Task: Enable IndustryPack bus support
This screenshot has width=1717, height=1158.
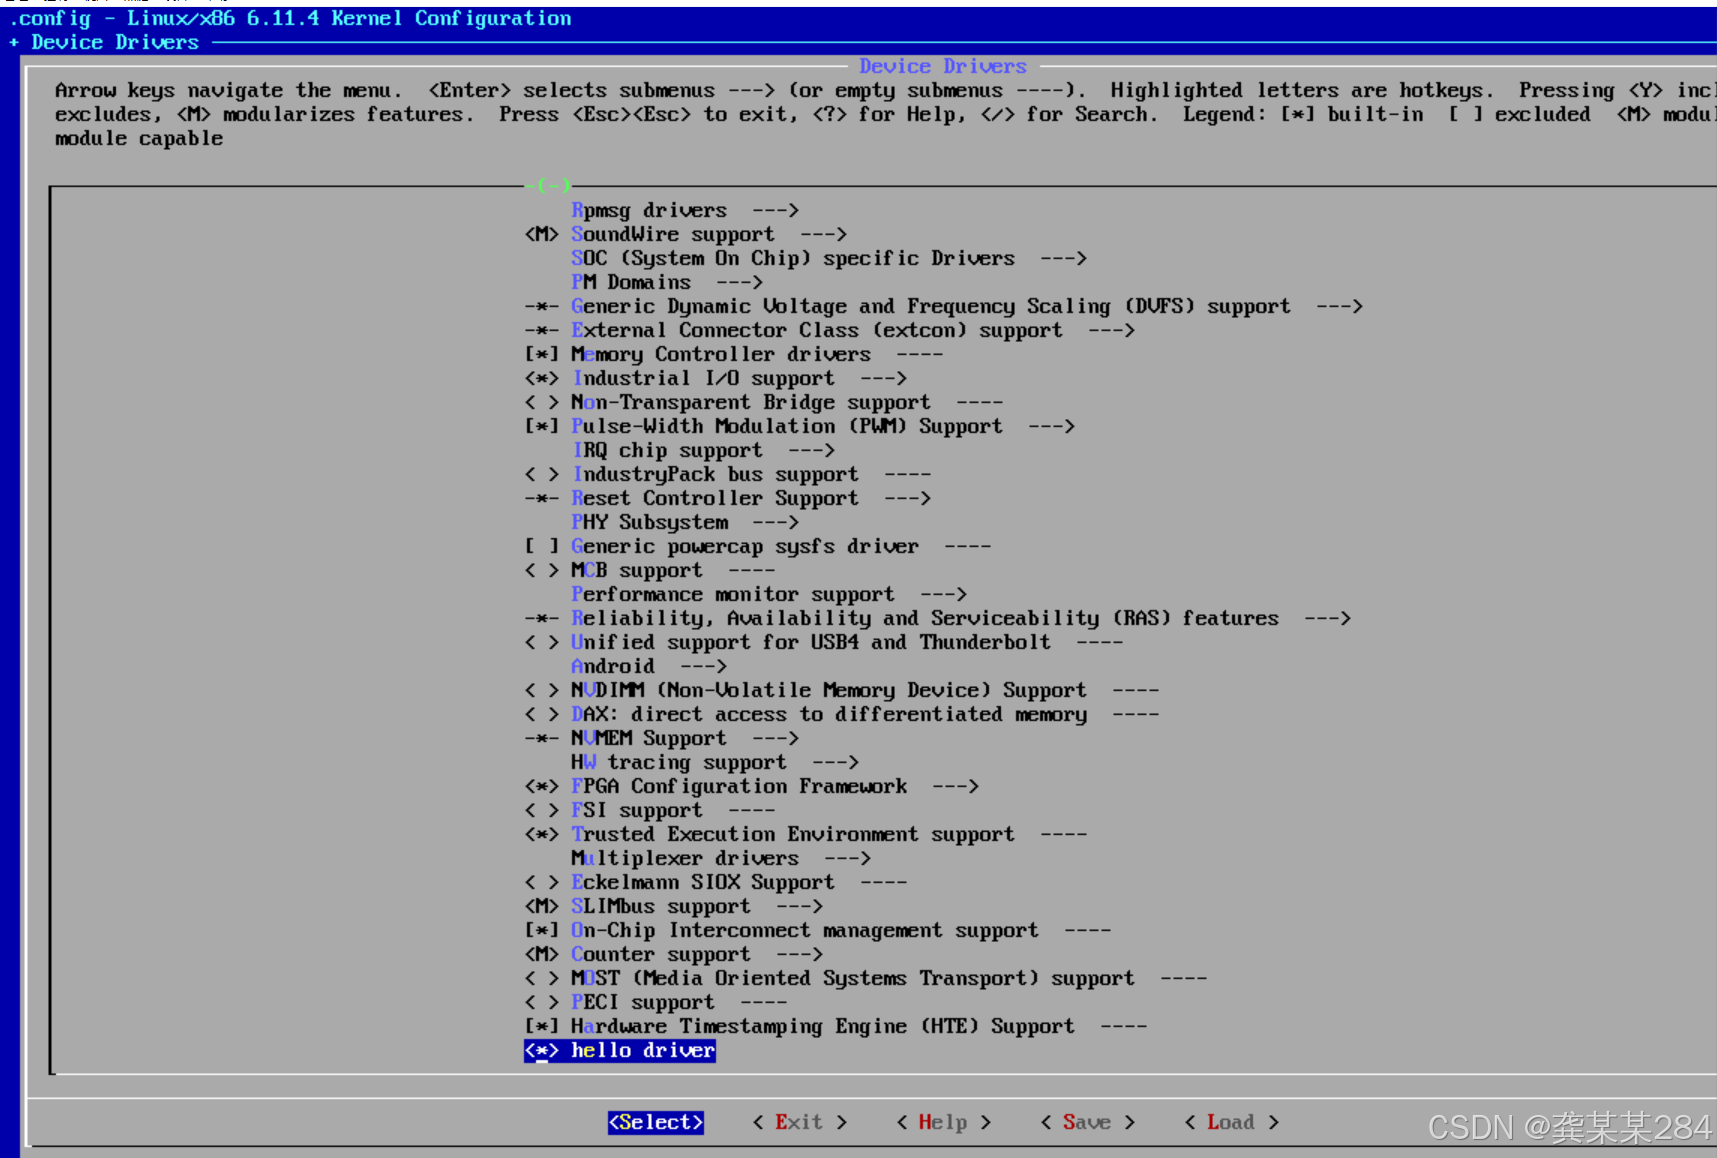Action: (541, 474)
